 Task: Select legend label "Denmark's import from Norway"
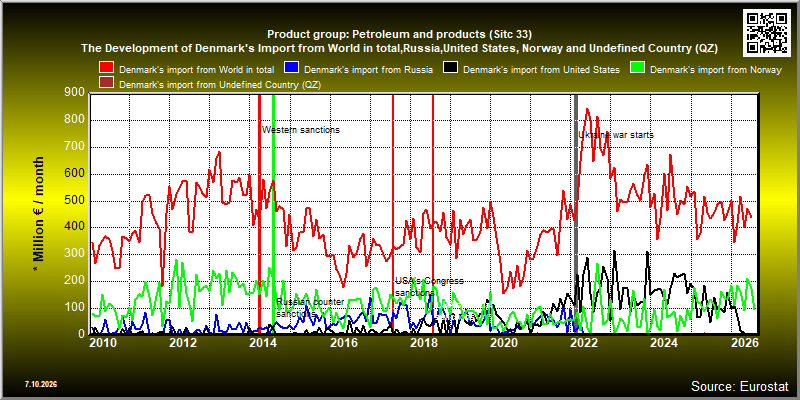click(x=716, y=70)
